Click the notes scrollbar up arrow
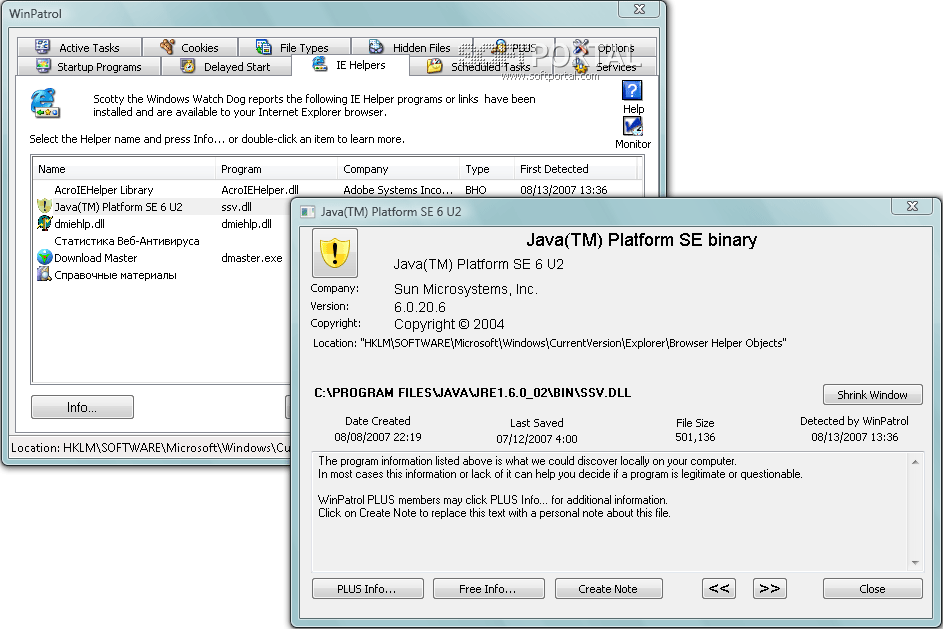The width and height of the screenshot is (943, 629). tap(915, 462)
